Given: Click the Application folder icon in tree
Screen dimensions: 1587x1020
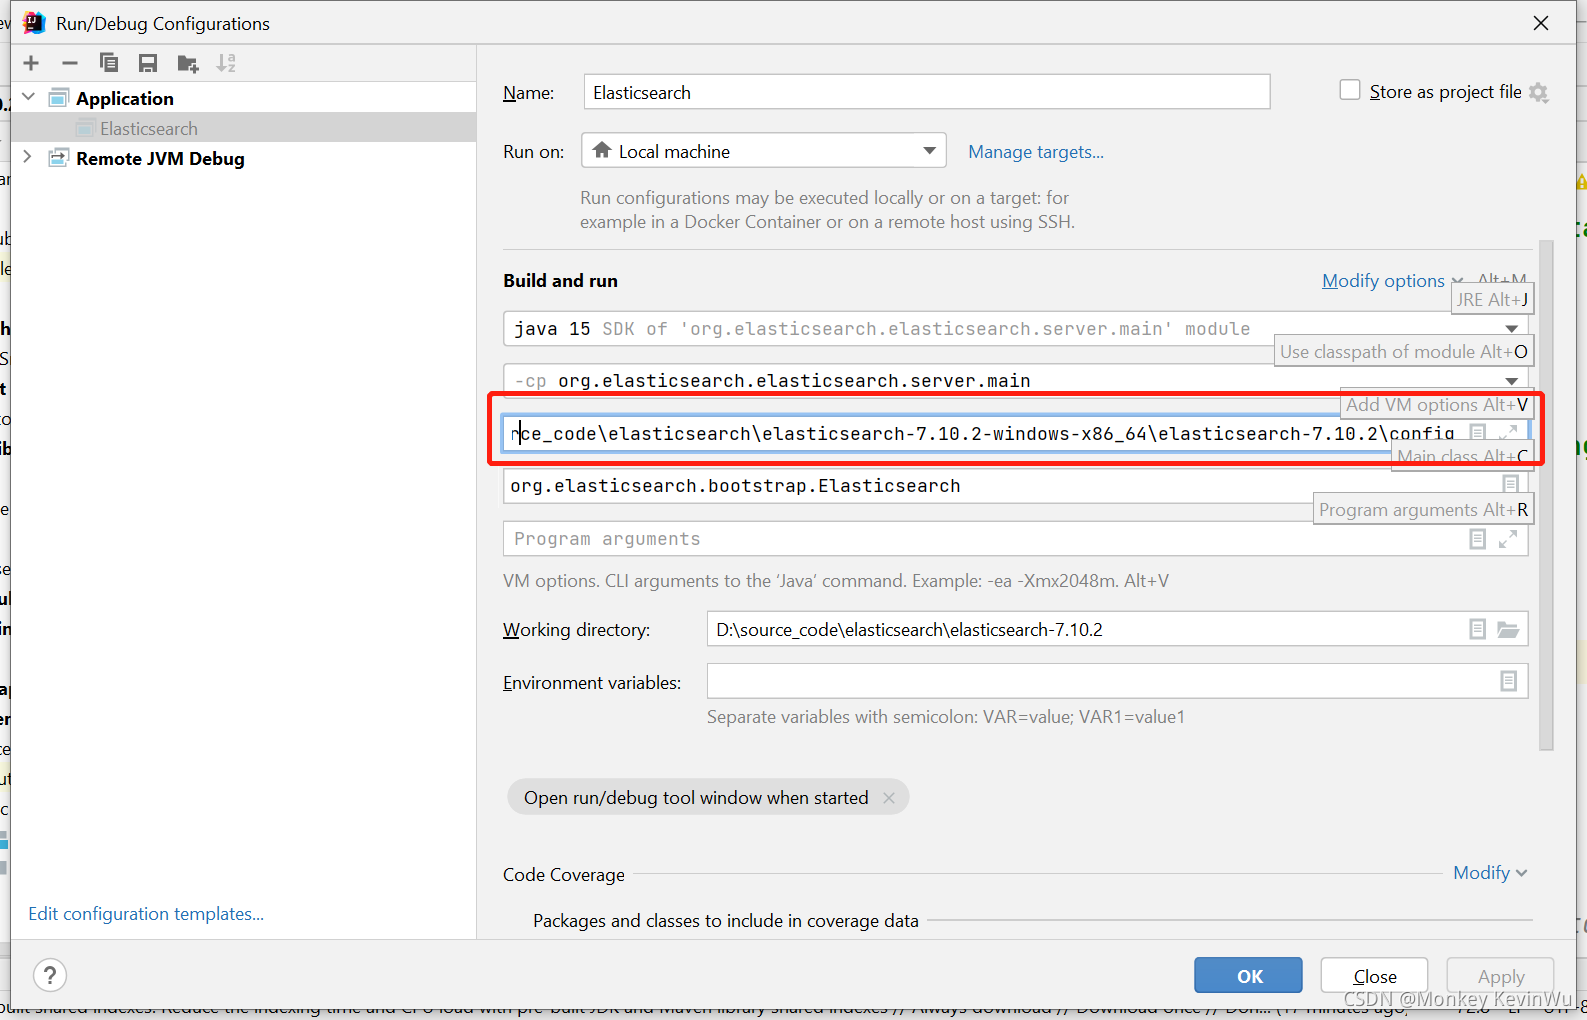Looking at the screenshot, I should 59,98.
